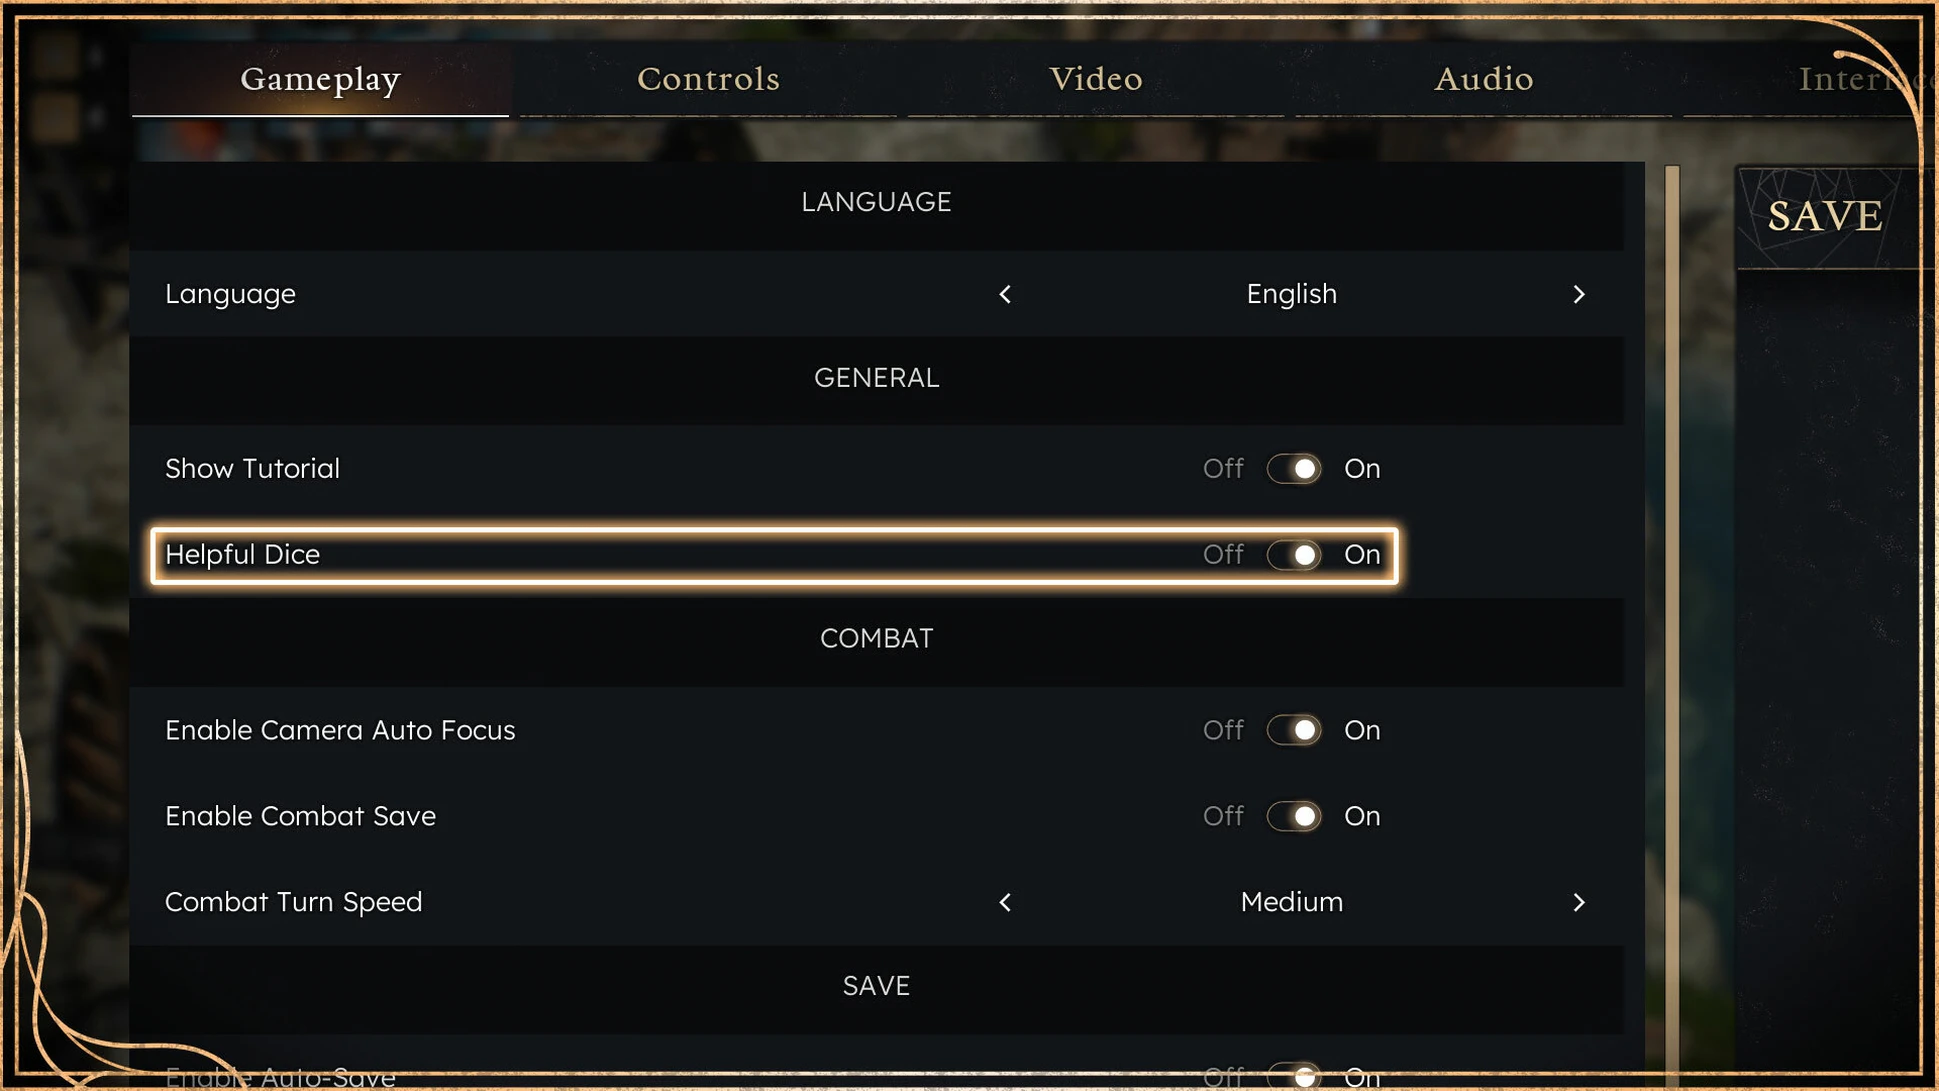
Task: Select the Medium turn speed value
Action: [1291, 902]
